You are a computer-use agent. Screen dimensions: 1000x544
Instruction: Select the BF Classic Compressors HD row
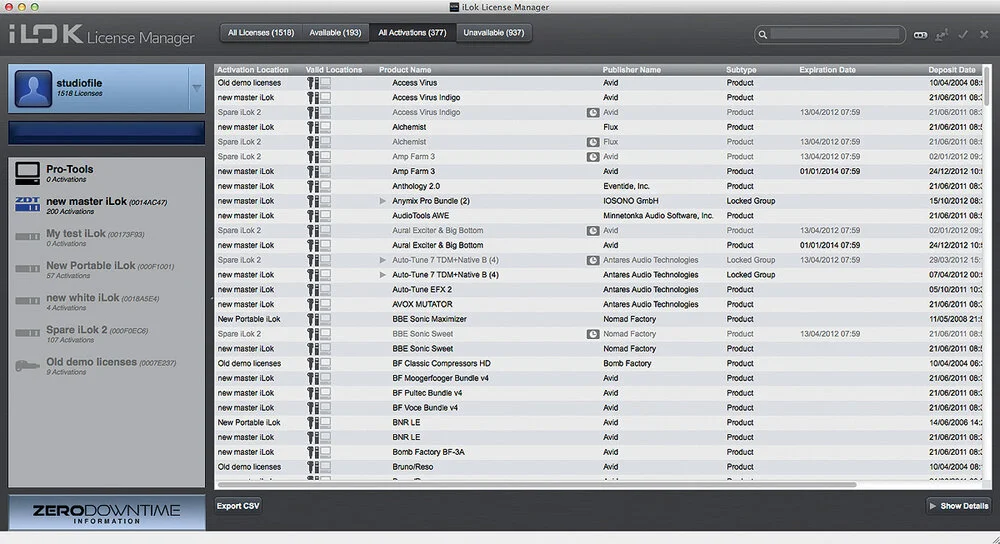coord(599,364)
